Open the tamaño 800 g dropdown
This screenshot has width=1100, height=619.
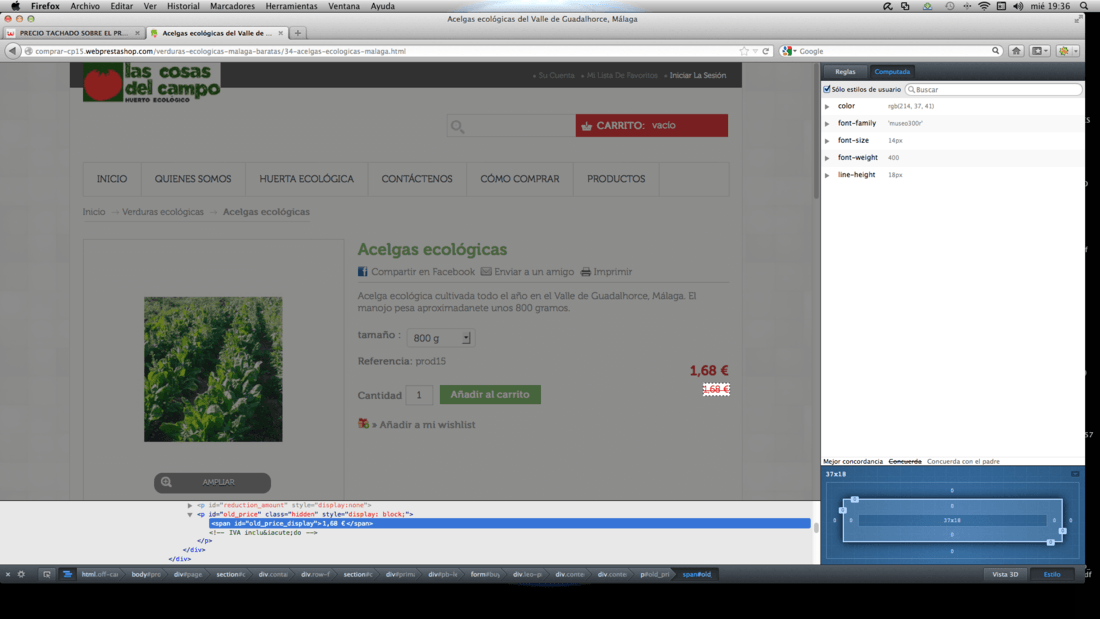(441, 338)
